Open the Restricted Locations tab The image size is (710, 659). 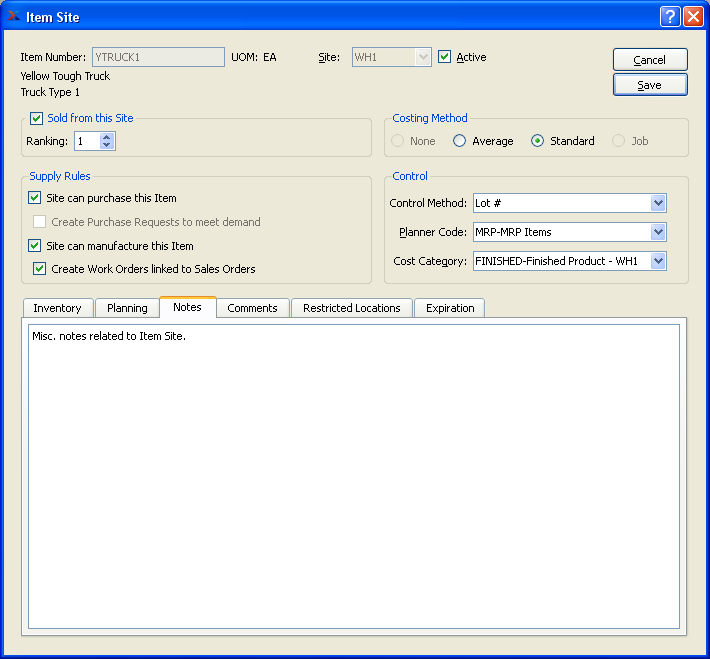[352, 308]
